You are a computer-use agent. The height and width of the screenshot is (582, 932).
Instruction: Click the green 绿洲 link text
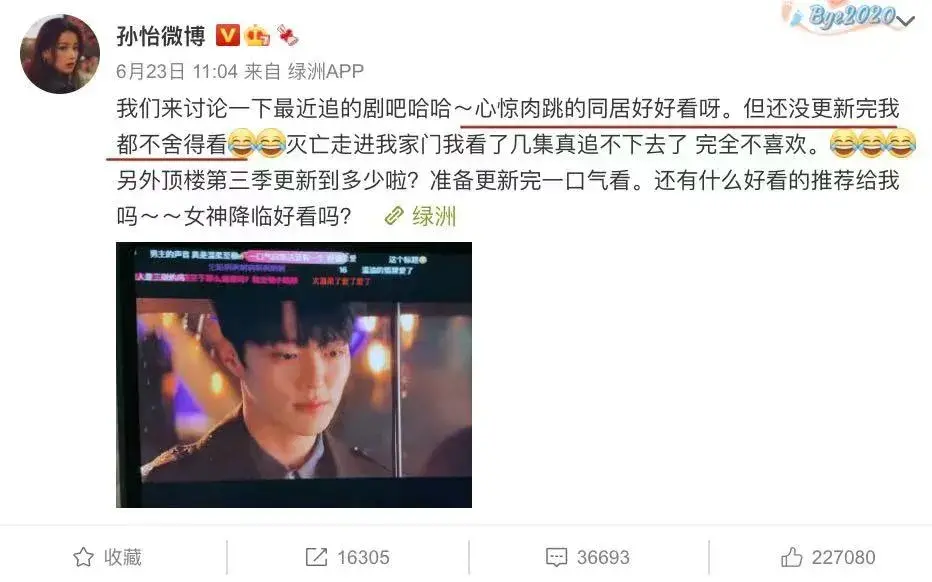pos(434,216)
